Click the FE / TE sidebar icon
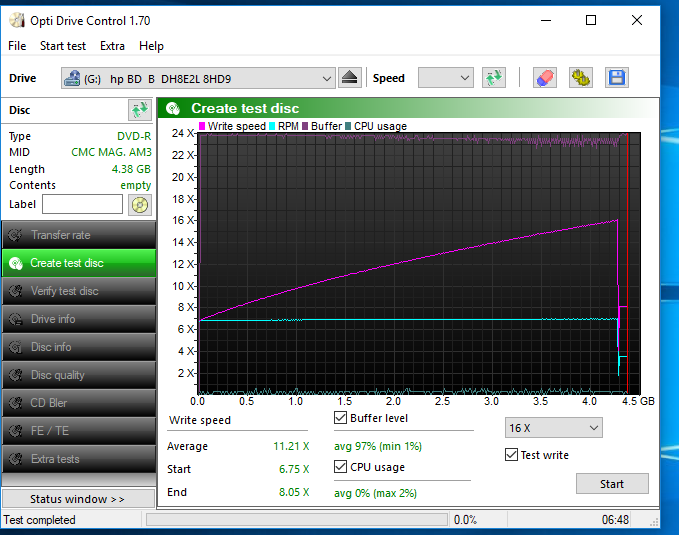Image resolution: width=679 pixels, height=535 pixels. click(16, 431)
